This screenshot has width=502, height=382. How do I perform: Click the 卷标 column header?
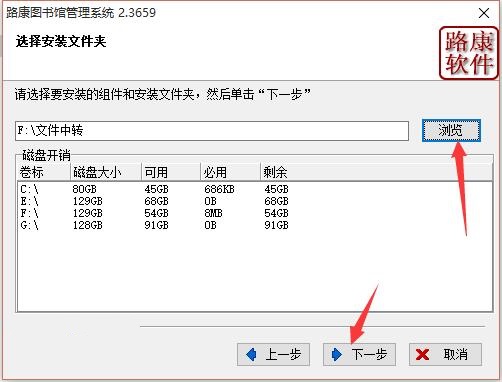[x=44, y=172]
